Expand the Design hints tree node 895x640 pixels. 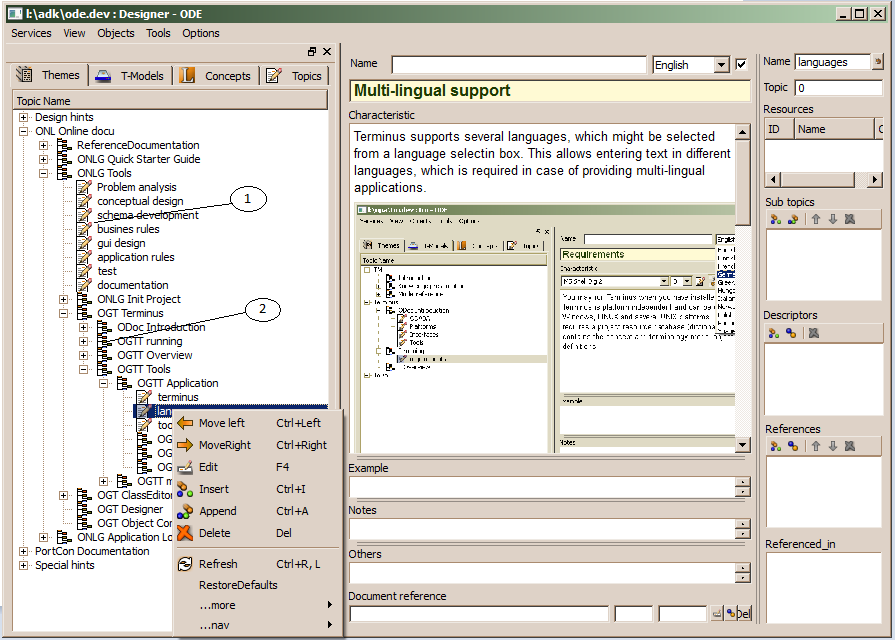point(23,117)
